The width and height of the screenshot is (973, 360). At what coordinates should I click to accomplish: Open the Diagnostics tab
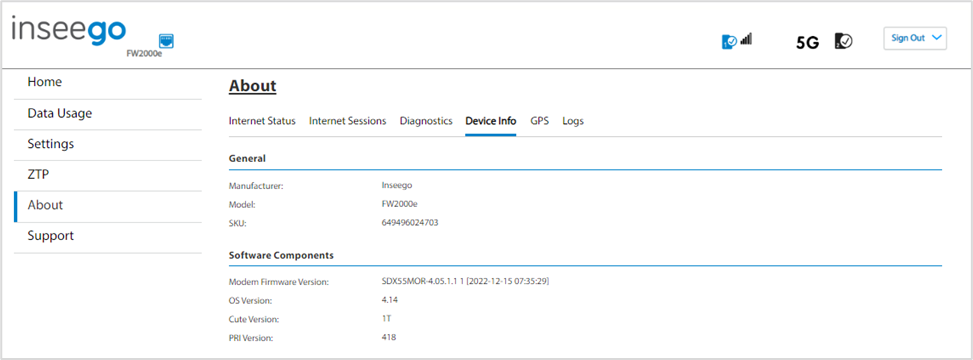click(426, 121)
